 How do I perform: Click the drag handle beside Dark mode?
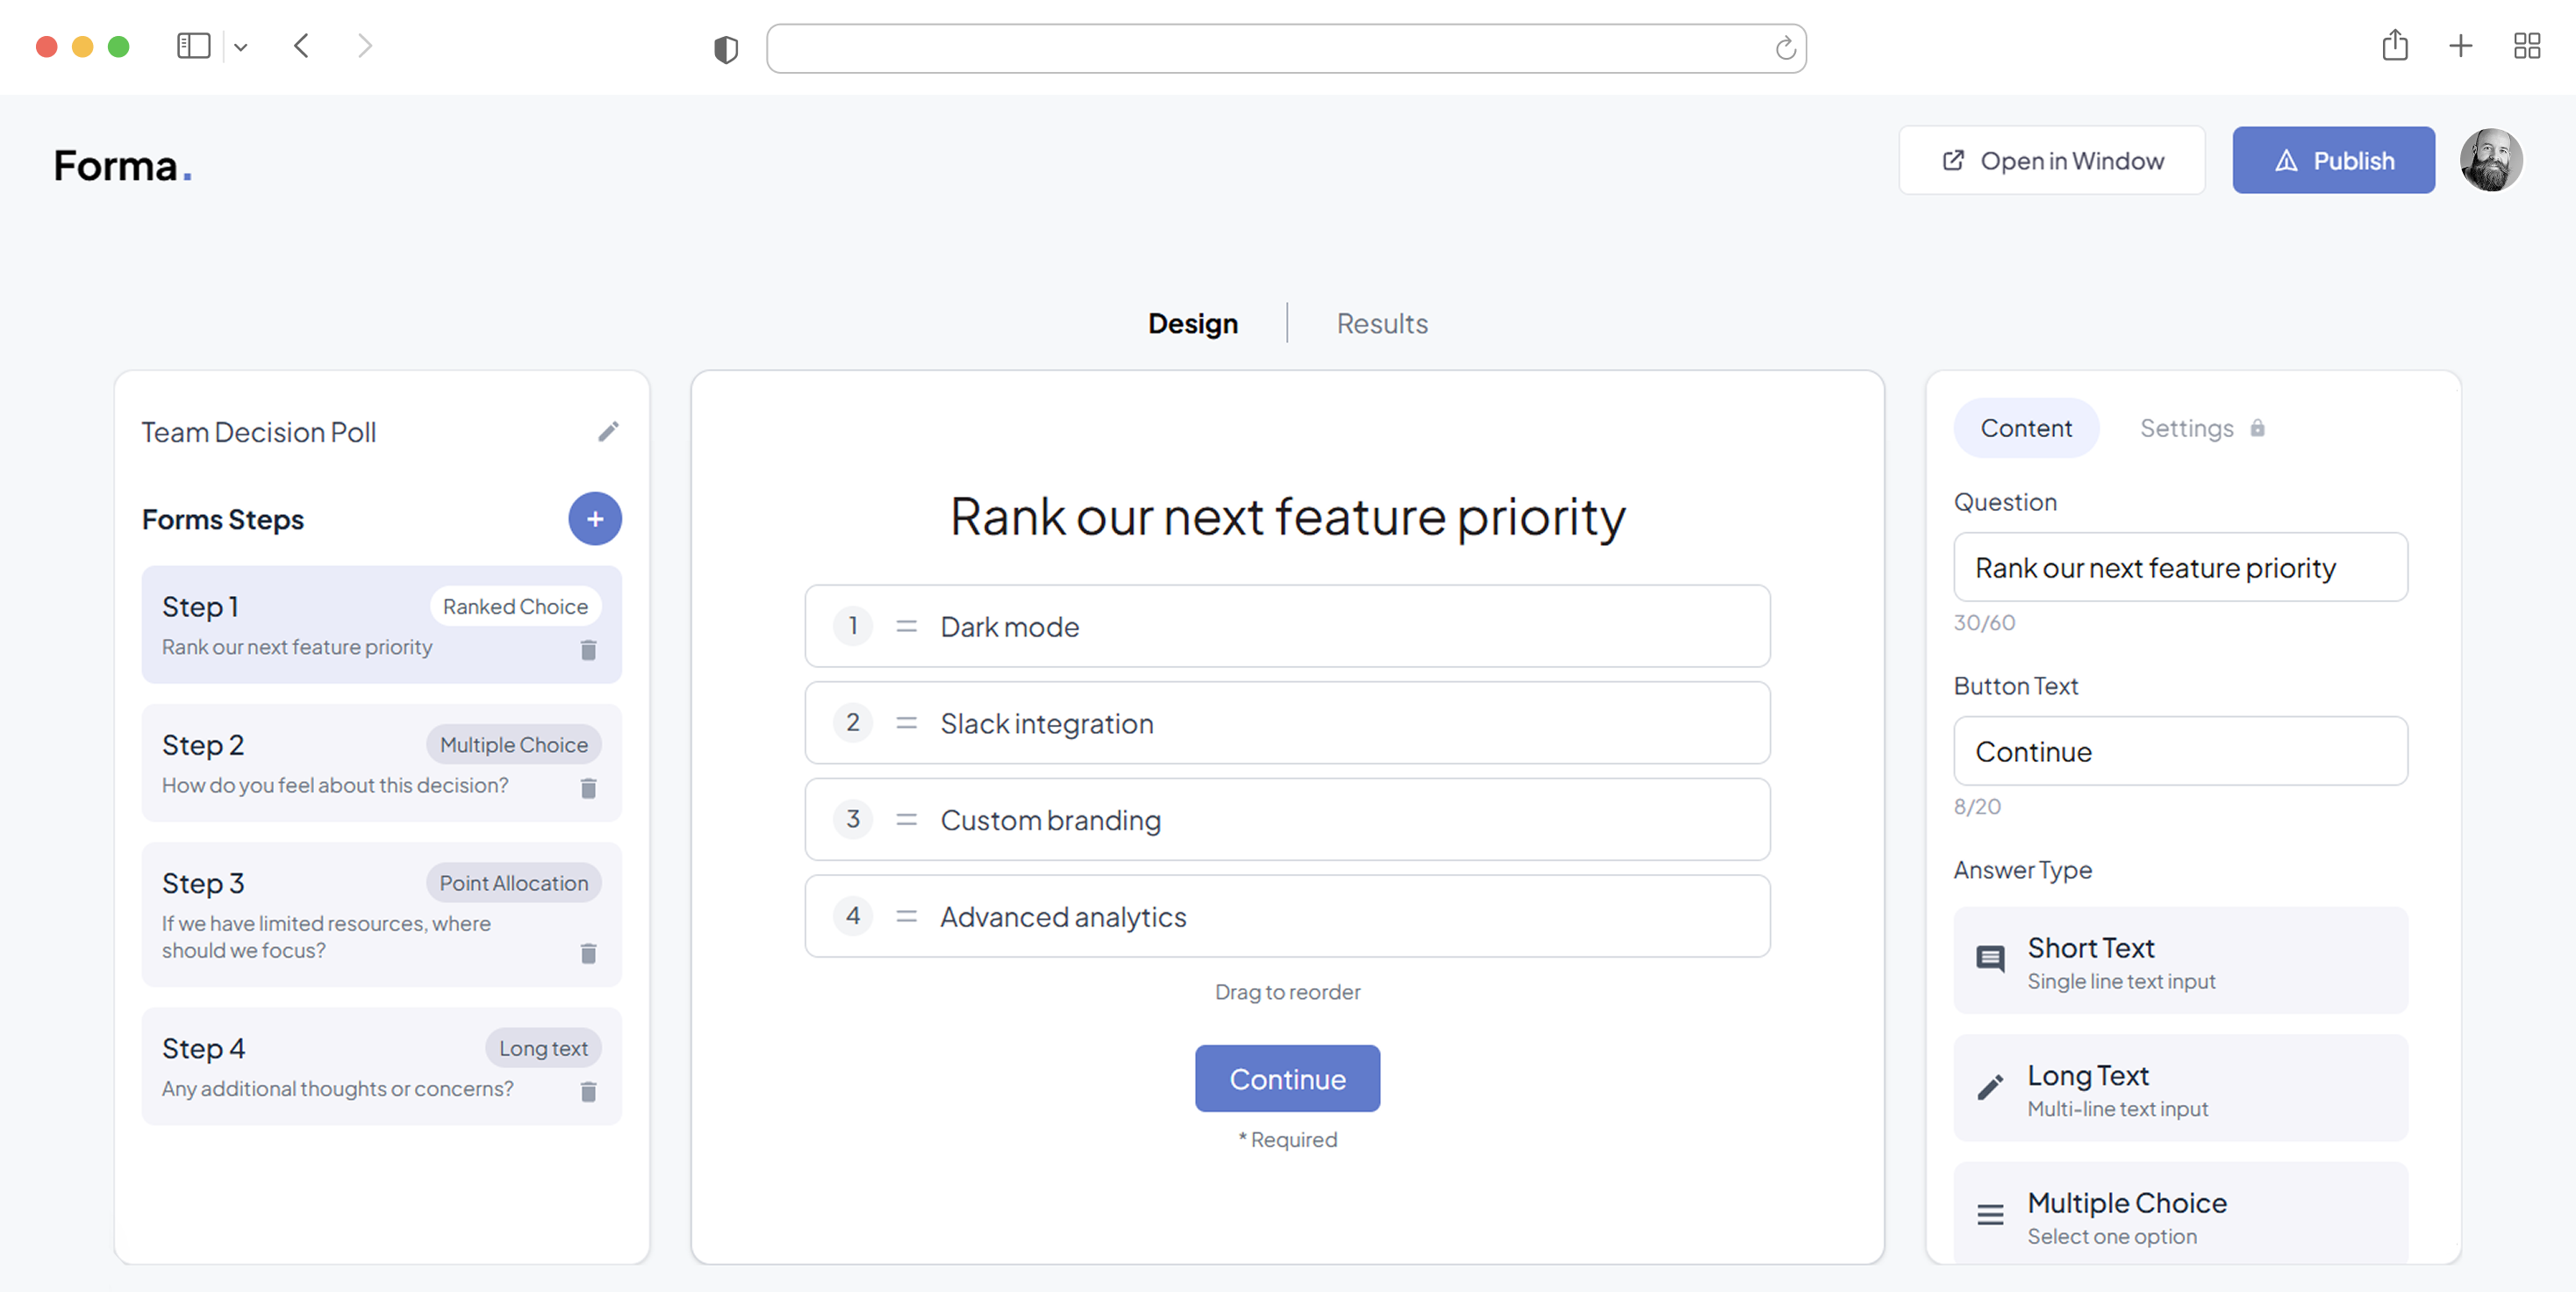pos(906,626)
